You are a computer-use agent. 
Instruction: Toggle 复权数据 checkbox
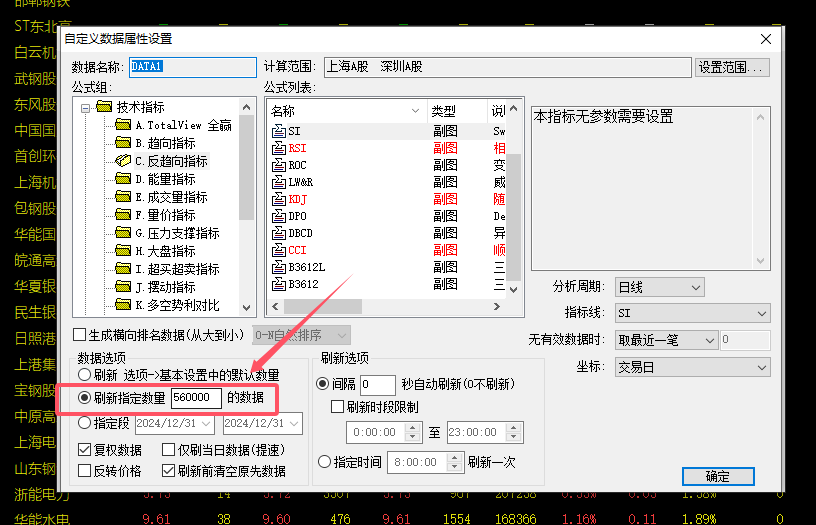pyautogui.click(x=84, y=450)
